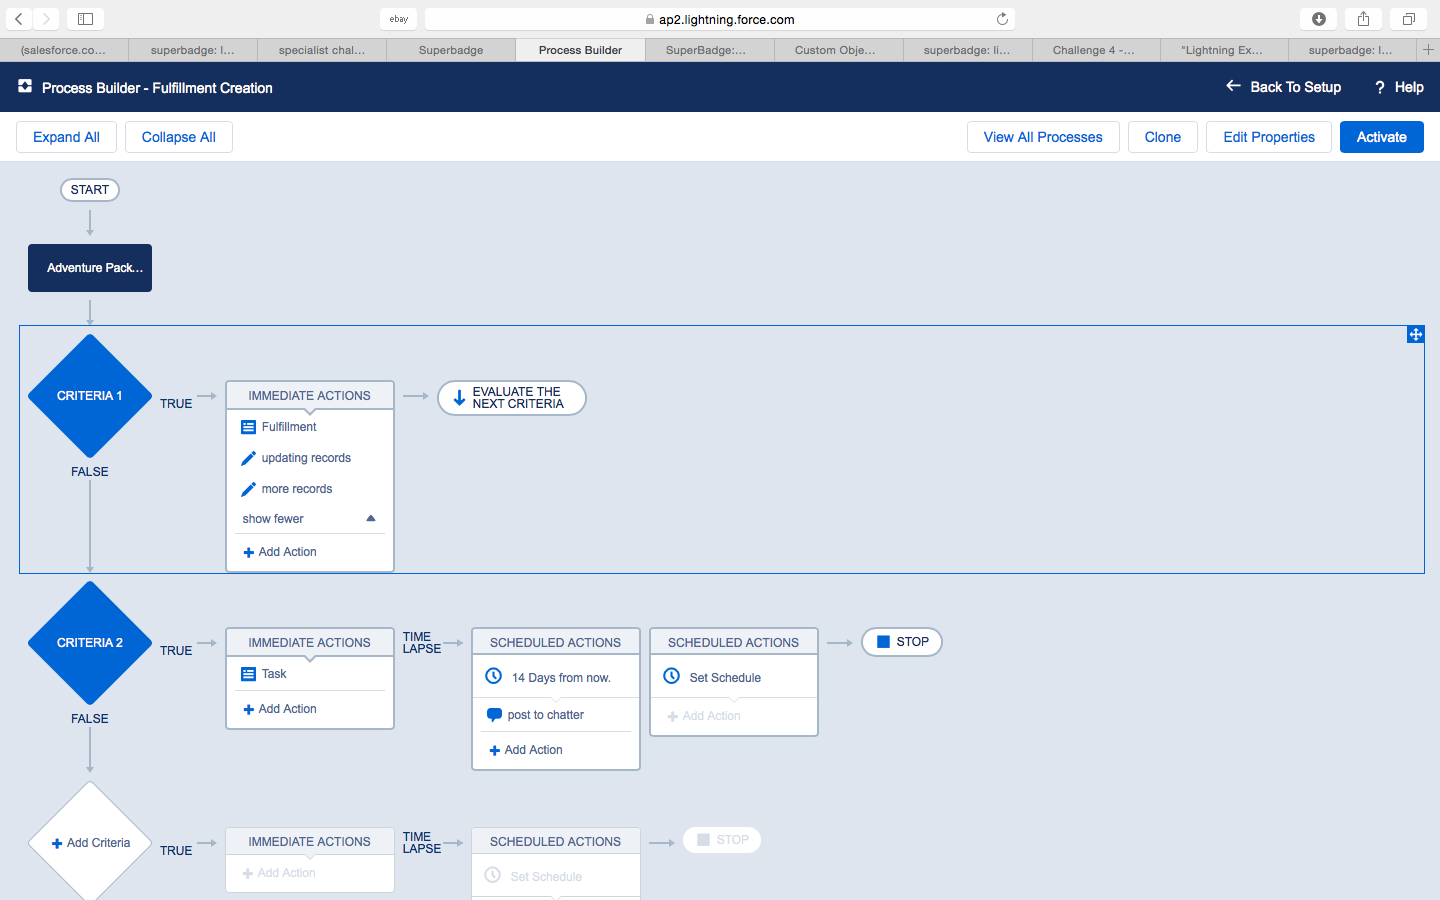Click Collapse All button
Image resolution: width=1440 pixels, height=900 pixels.
click(179, 137)
